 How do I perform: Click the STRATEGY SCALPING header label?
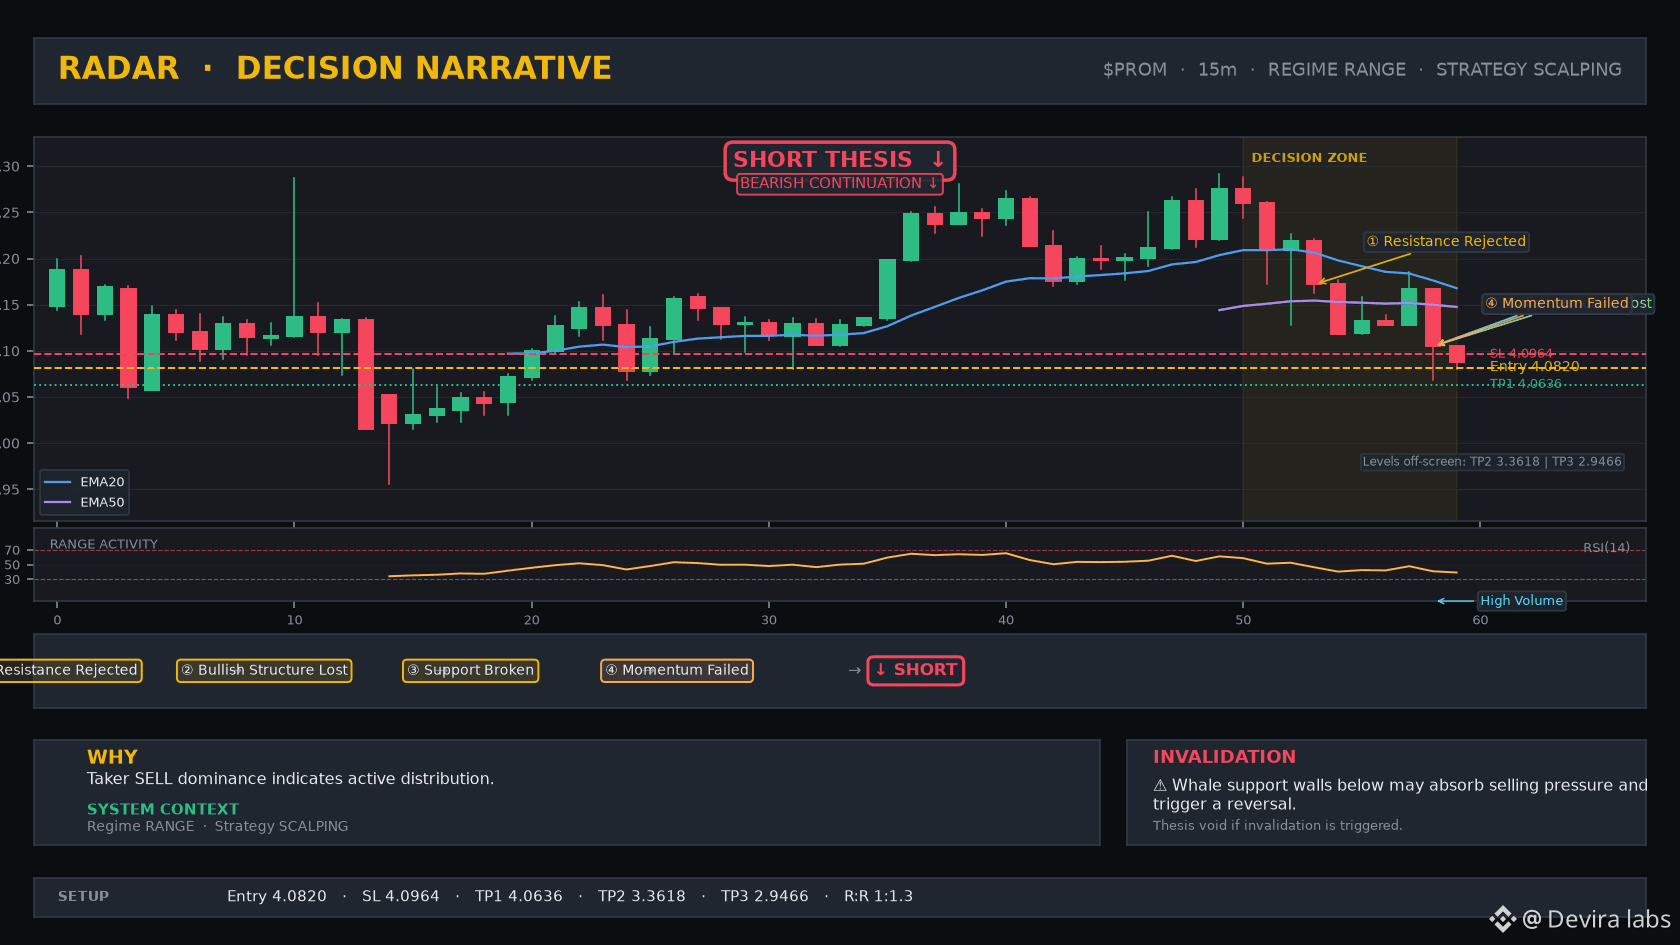coord(1529,69)
